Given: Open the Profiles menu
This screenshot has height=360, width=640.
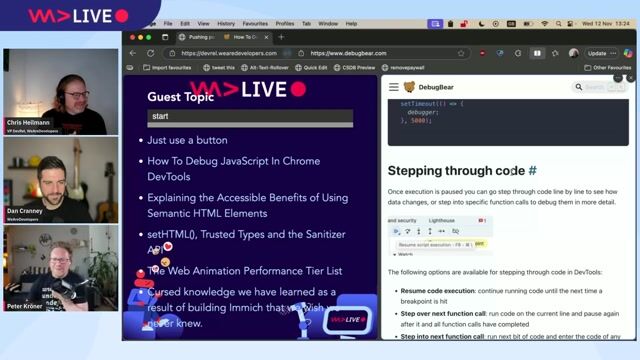Looking at the screenshot, I should coord(285,24).
